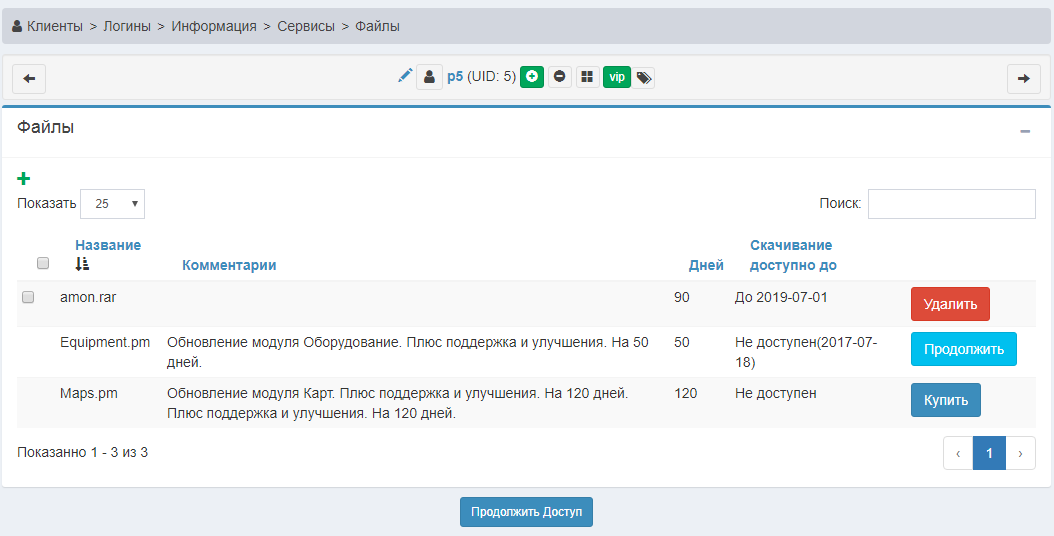Click the green plus circle button
Viewport: 1054px width, 536px height.
pyautogui.click(x=532, y=77)
